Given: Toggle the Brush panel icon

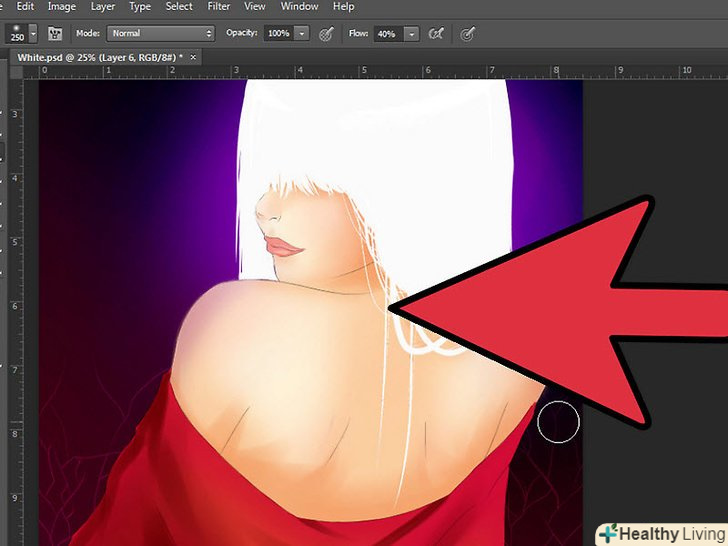Looking at the screenshot, I should [55, 34].
